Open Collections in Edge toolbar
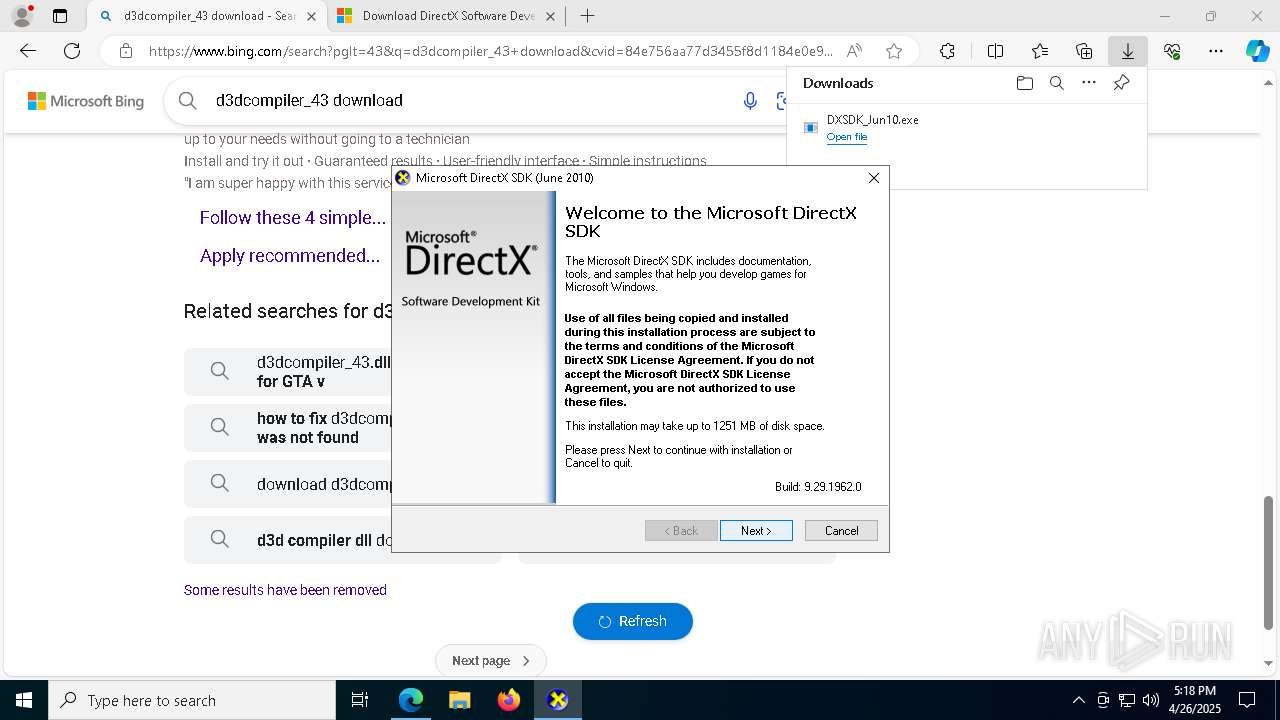Image resolution: width=1280 pixels, height=720 pixels. 1084,51
